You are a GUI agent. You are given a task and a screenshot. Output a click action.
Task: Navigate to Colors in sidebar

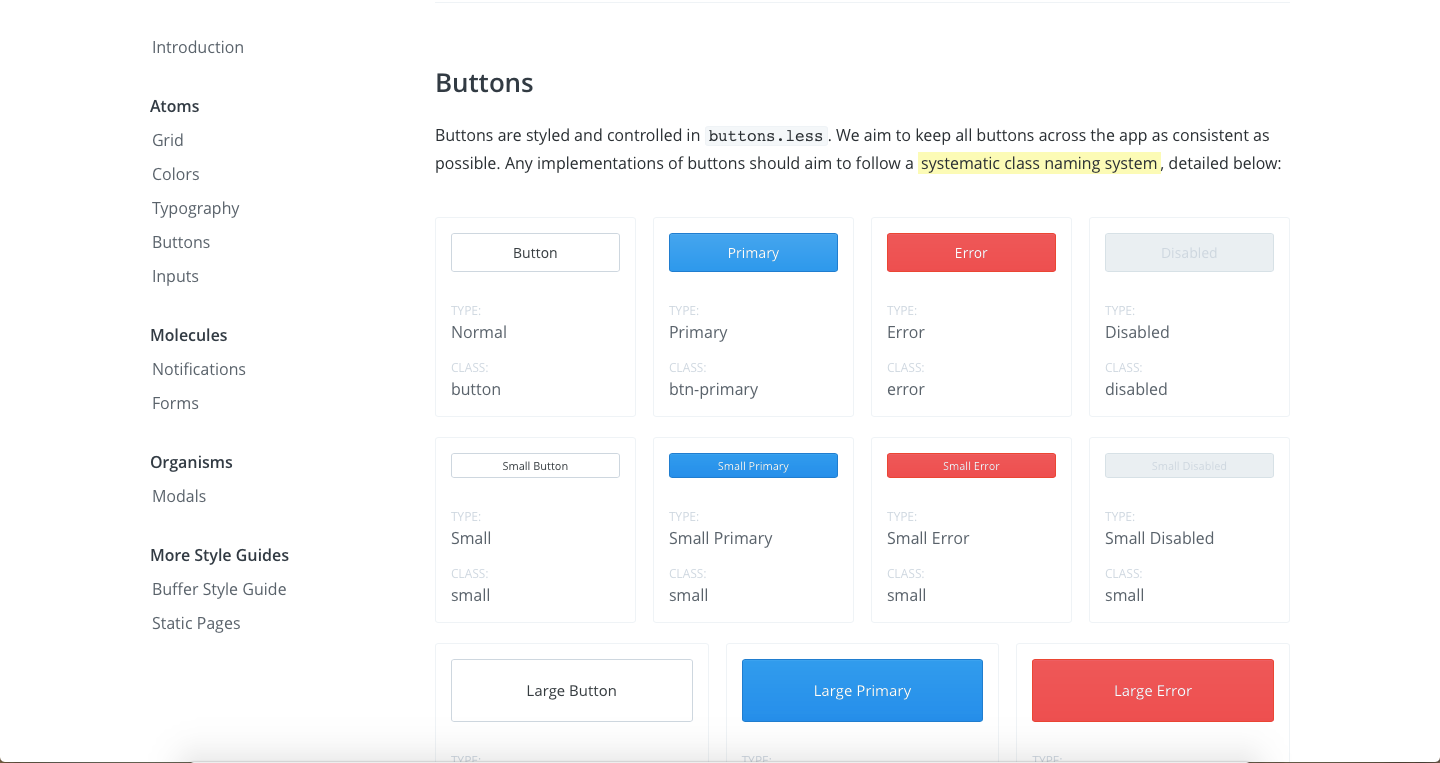point(176,174)
